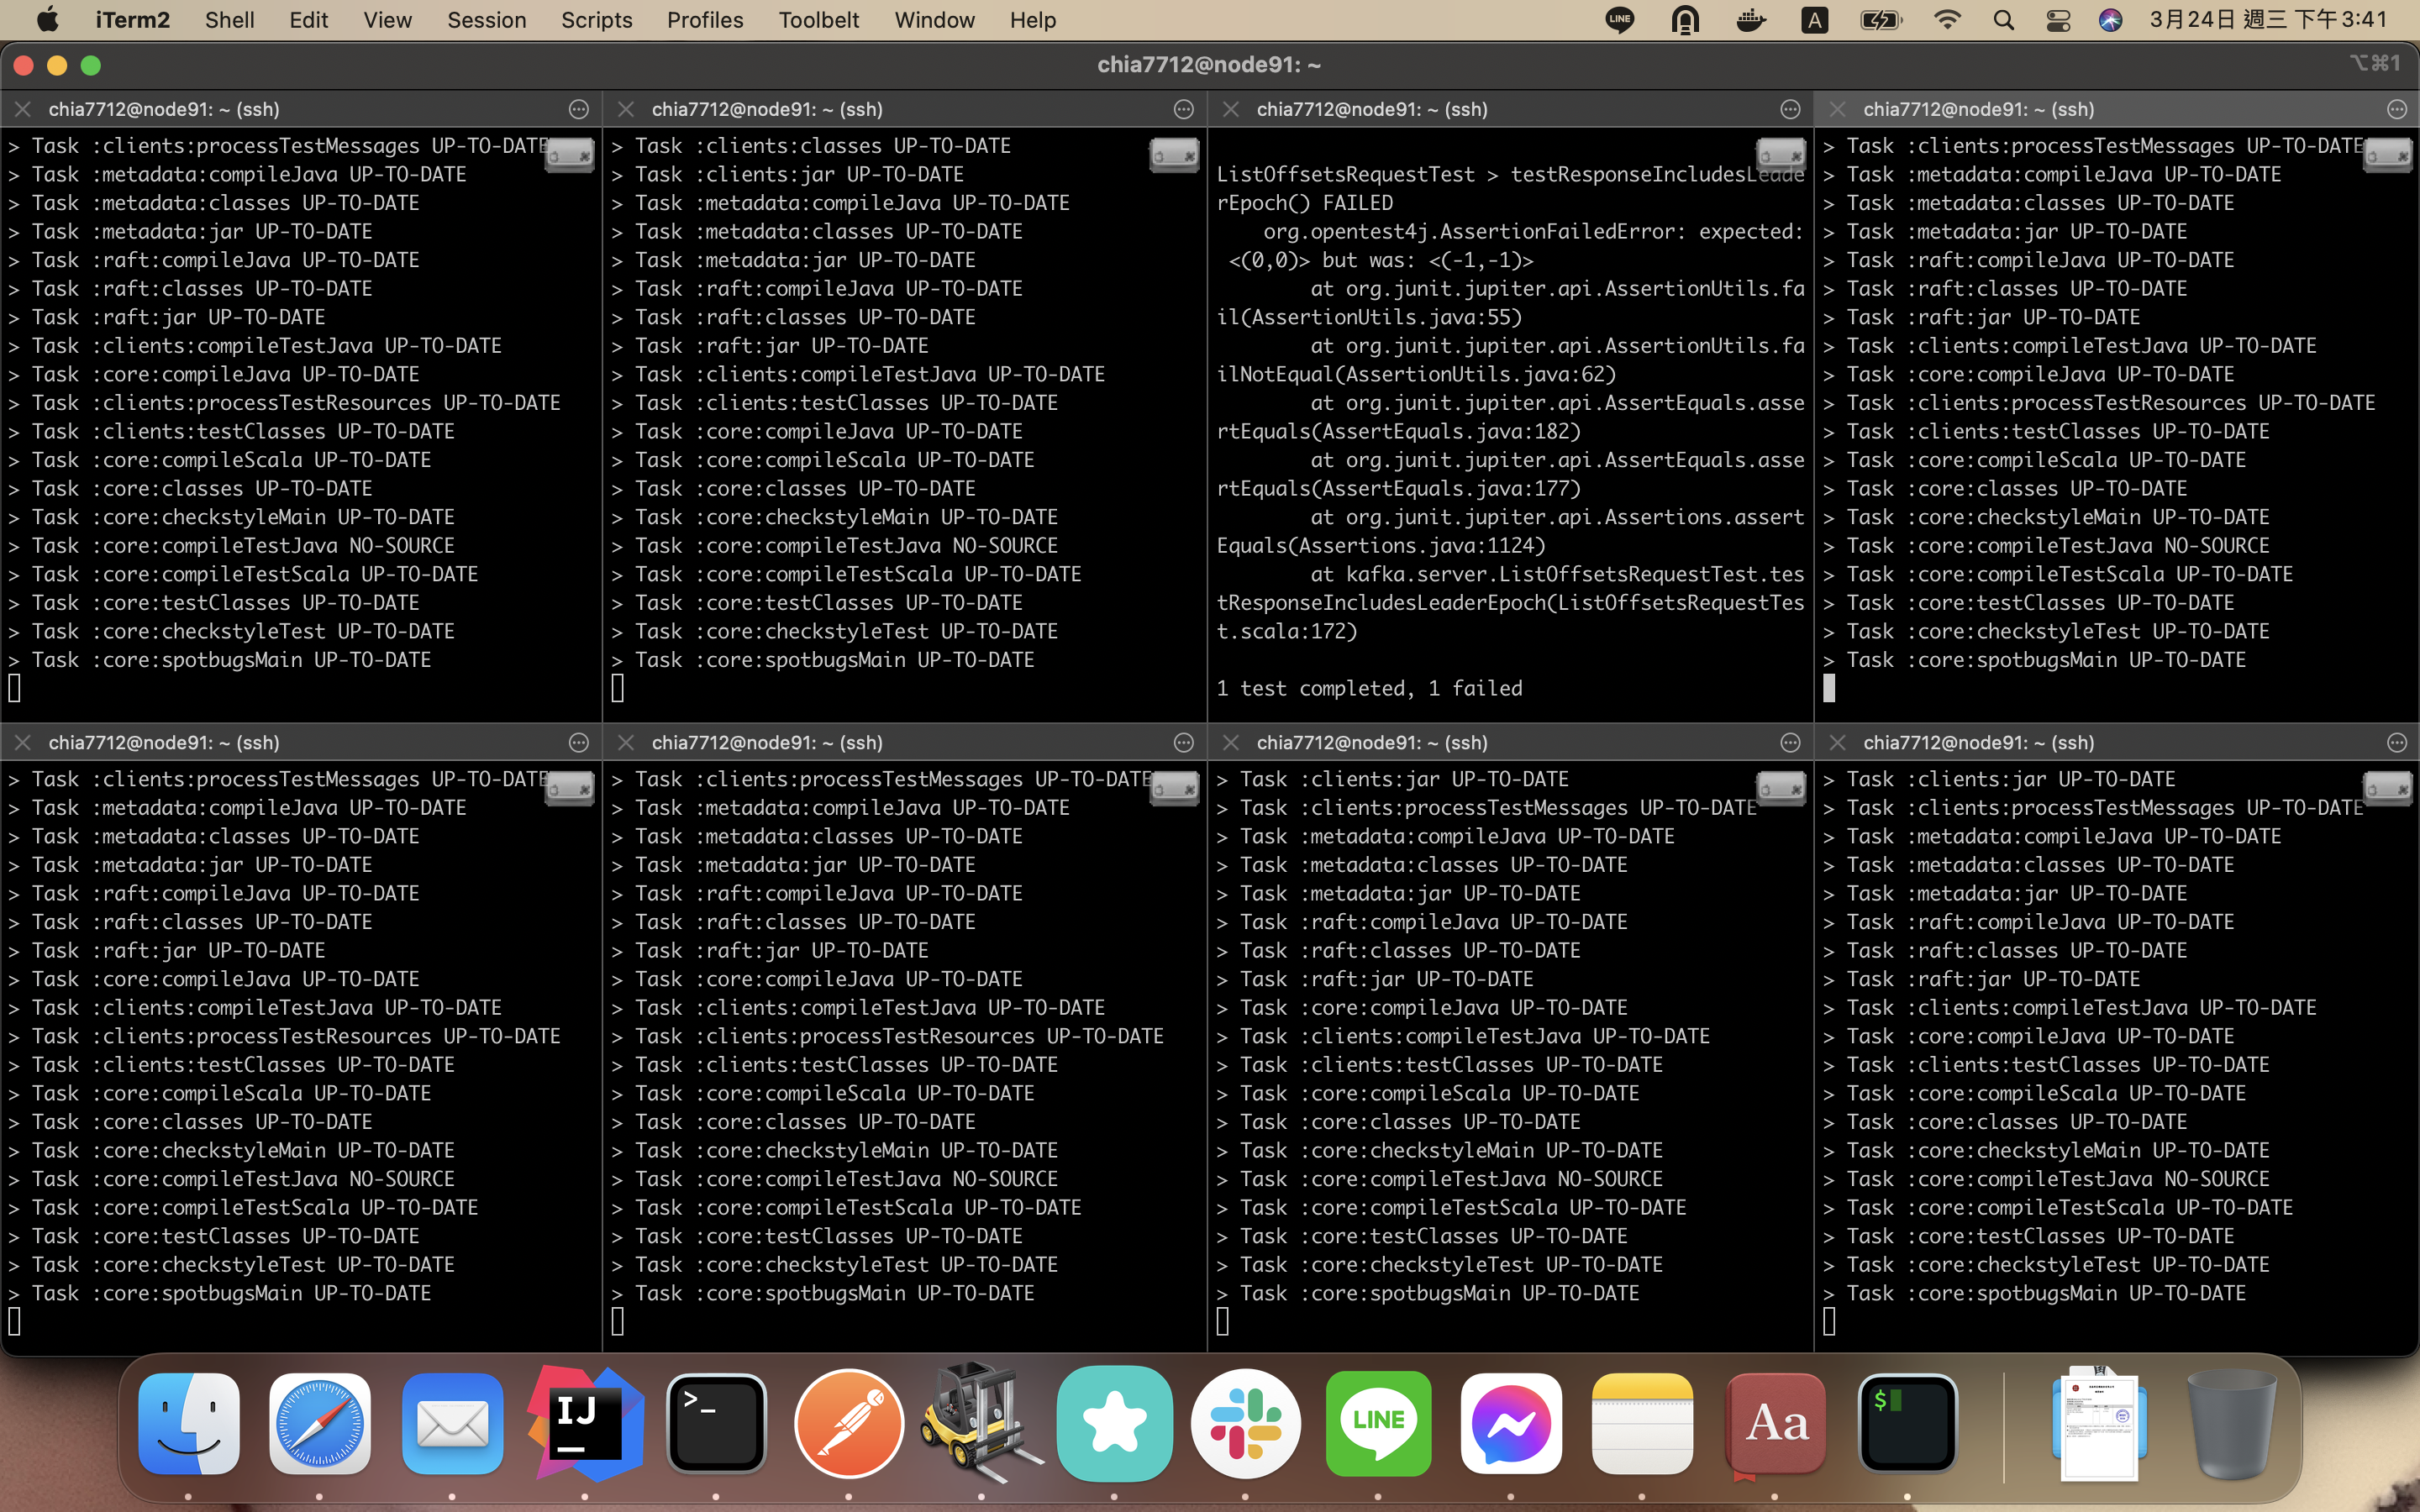Open LINE app in the dock

1378,1423
